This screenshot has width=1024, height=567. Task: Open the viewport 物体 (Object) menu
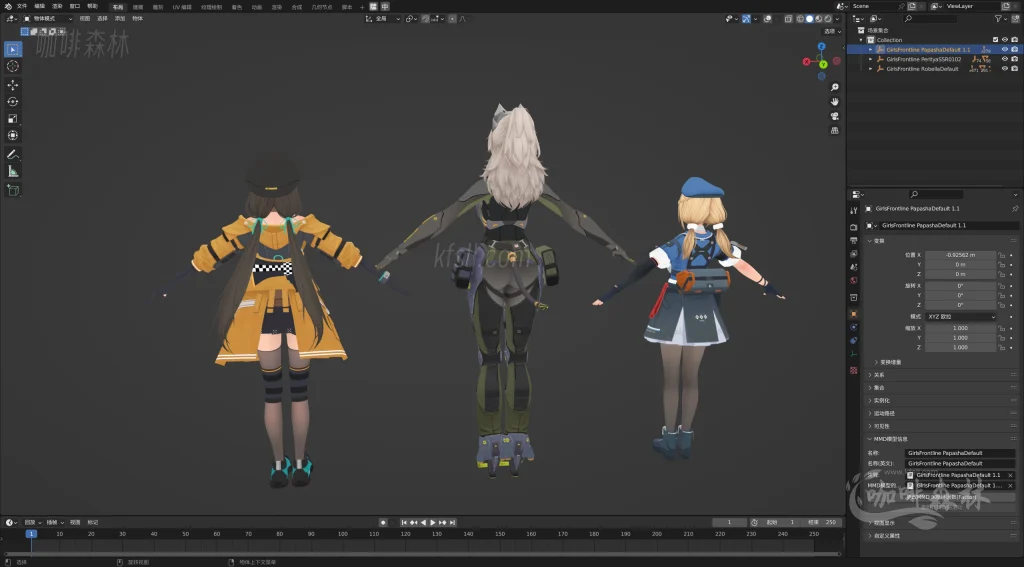tap(138, 18)
